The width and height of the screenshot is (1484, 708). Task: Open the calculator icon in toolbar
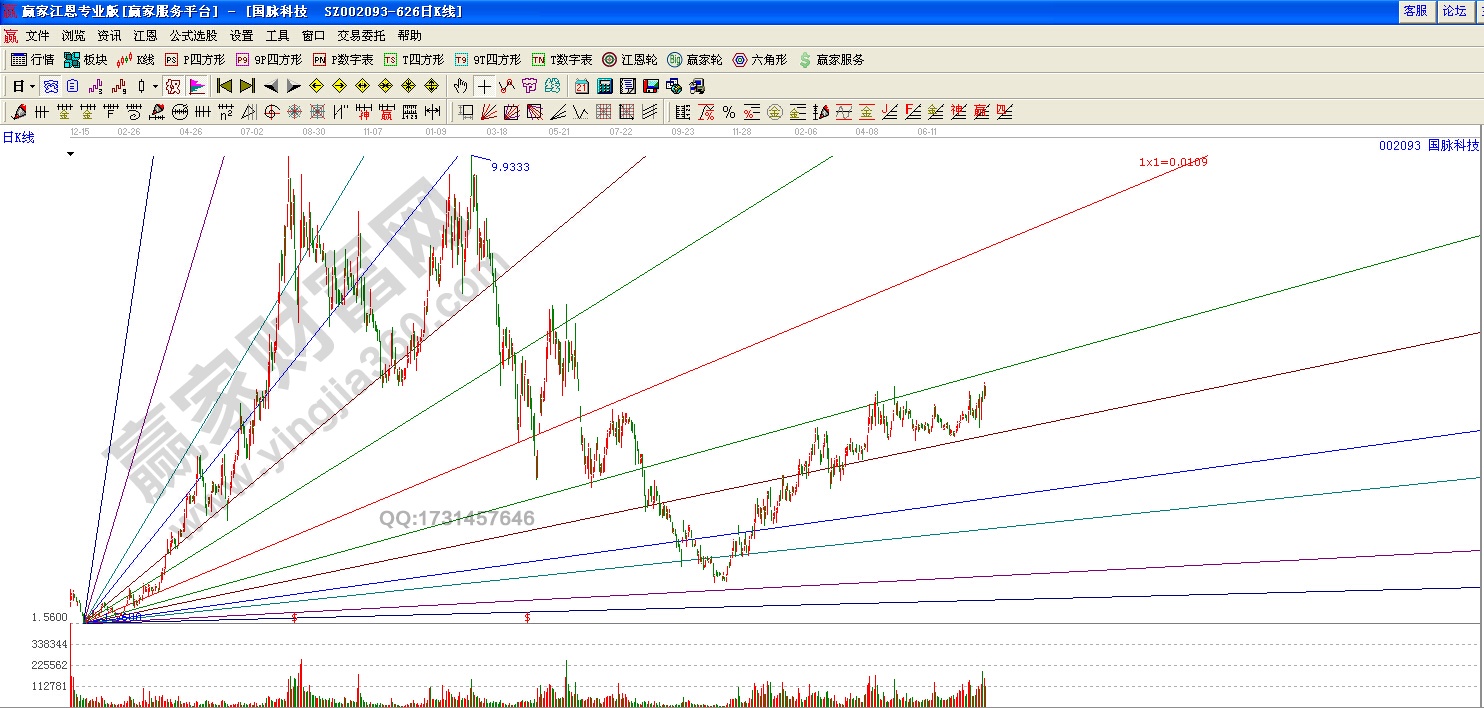coord(605,86)
